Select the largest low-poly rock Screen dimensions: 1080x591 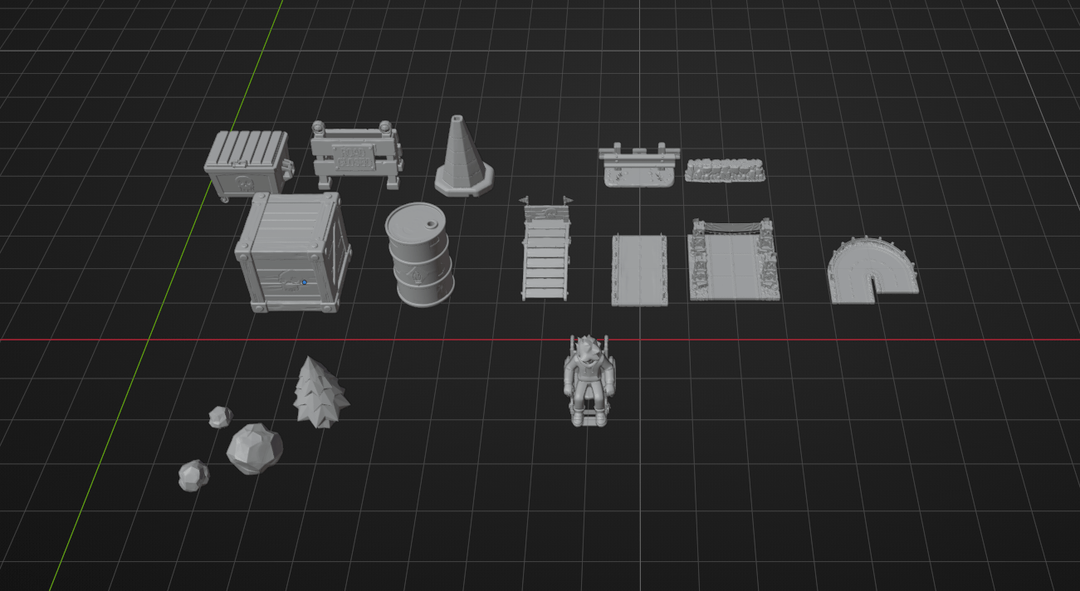(254, 448)
